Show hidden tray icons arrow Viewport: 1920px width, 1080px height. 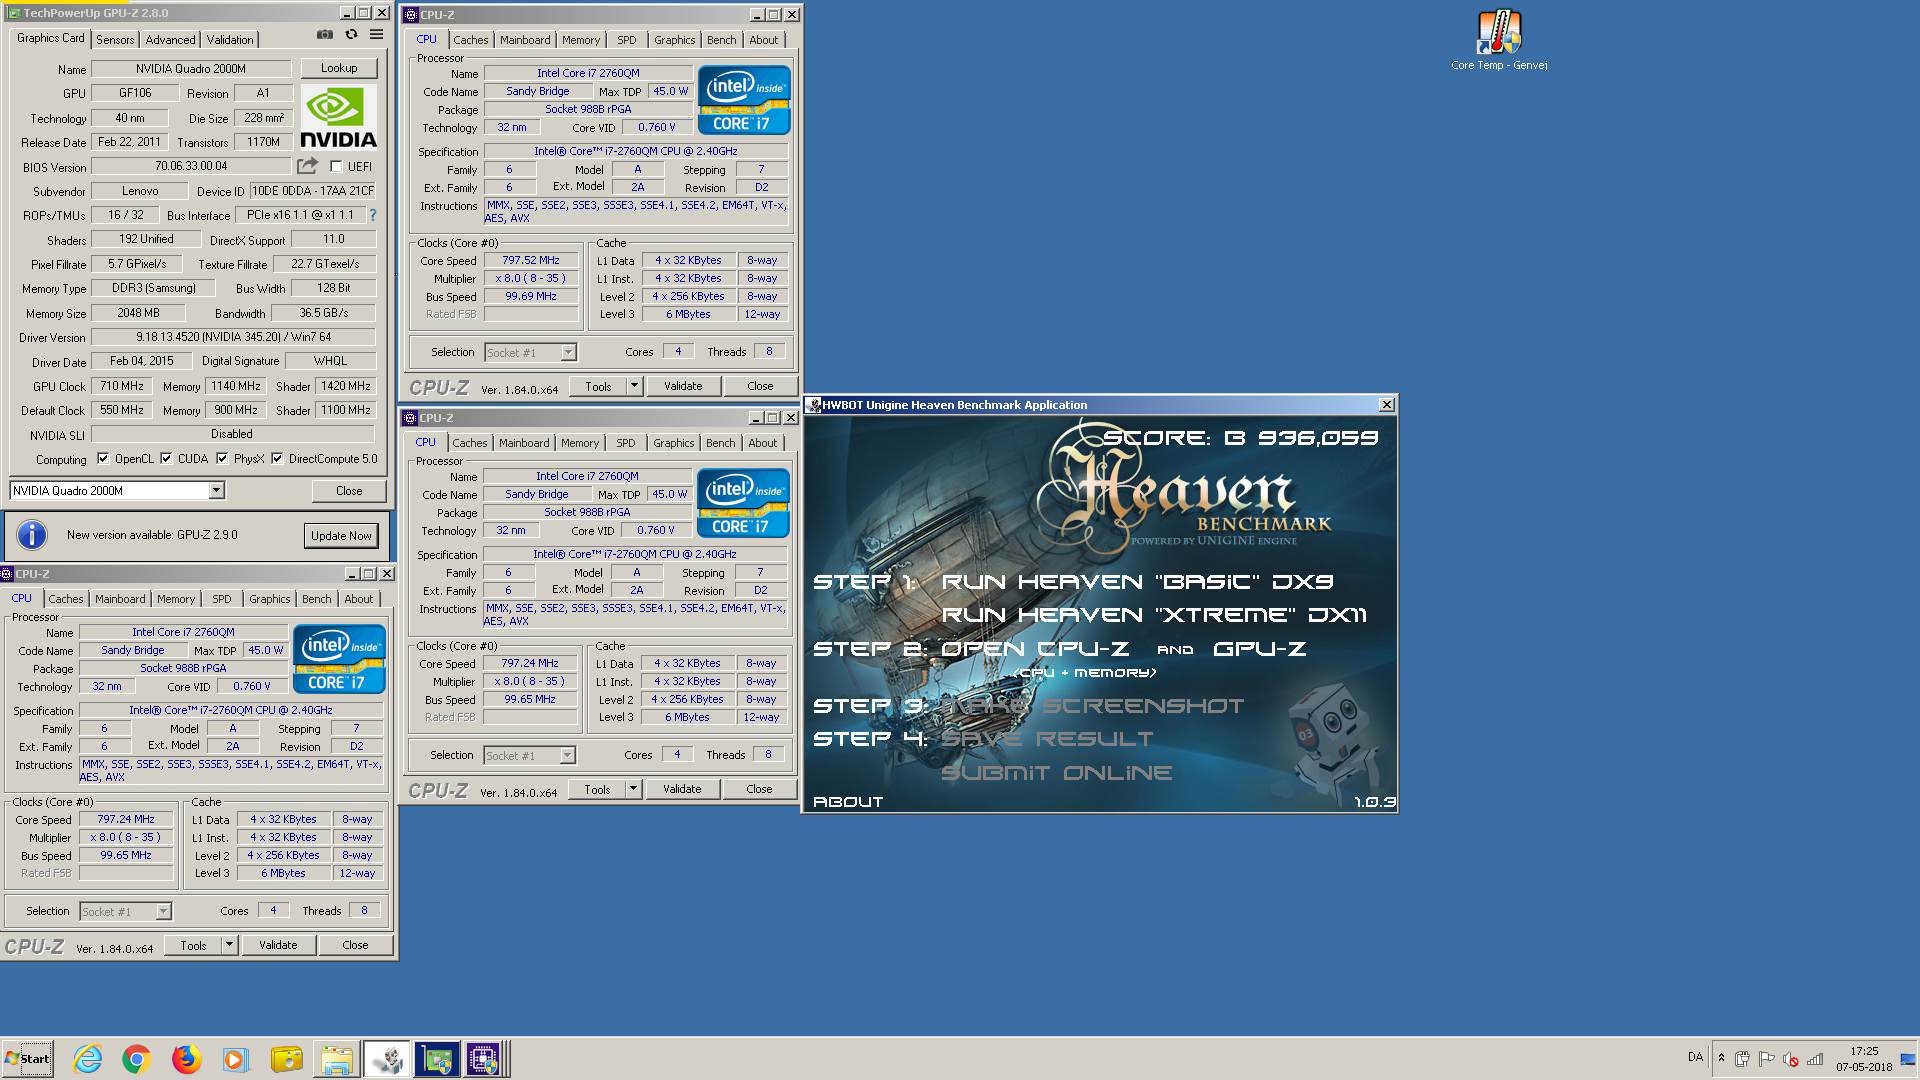pyautogui.click(x=1721, y=1058)
